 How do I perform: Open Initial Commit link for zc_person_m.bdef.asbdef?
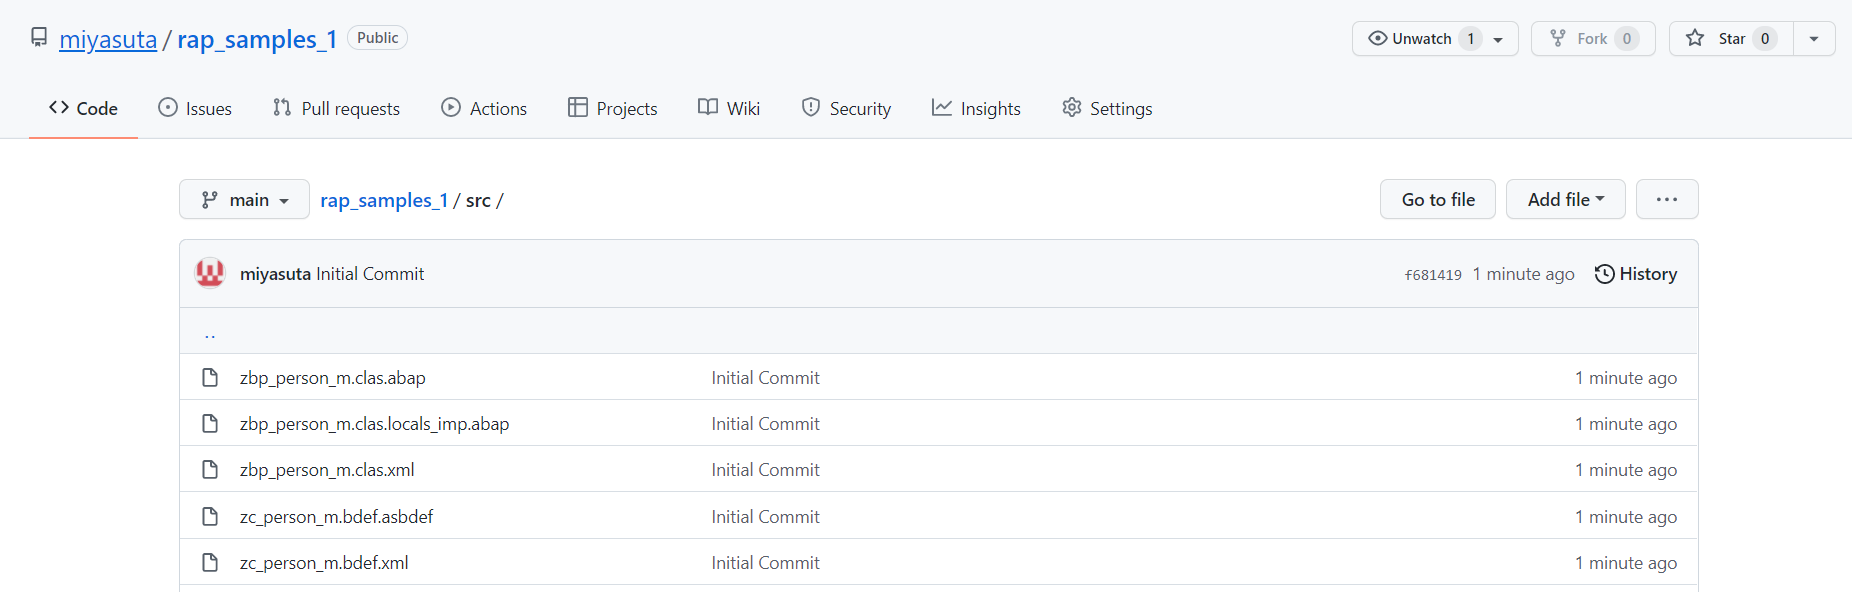pyautogui.click(x=765, y=517)
